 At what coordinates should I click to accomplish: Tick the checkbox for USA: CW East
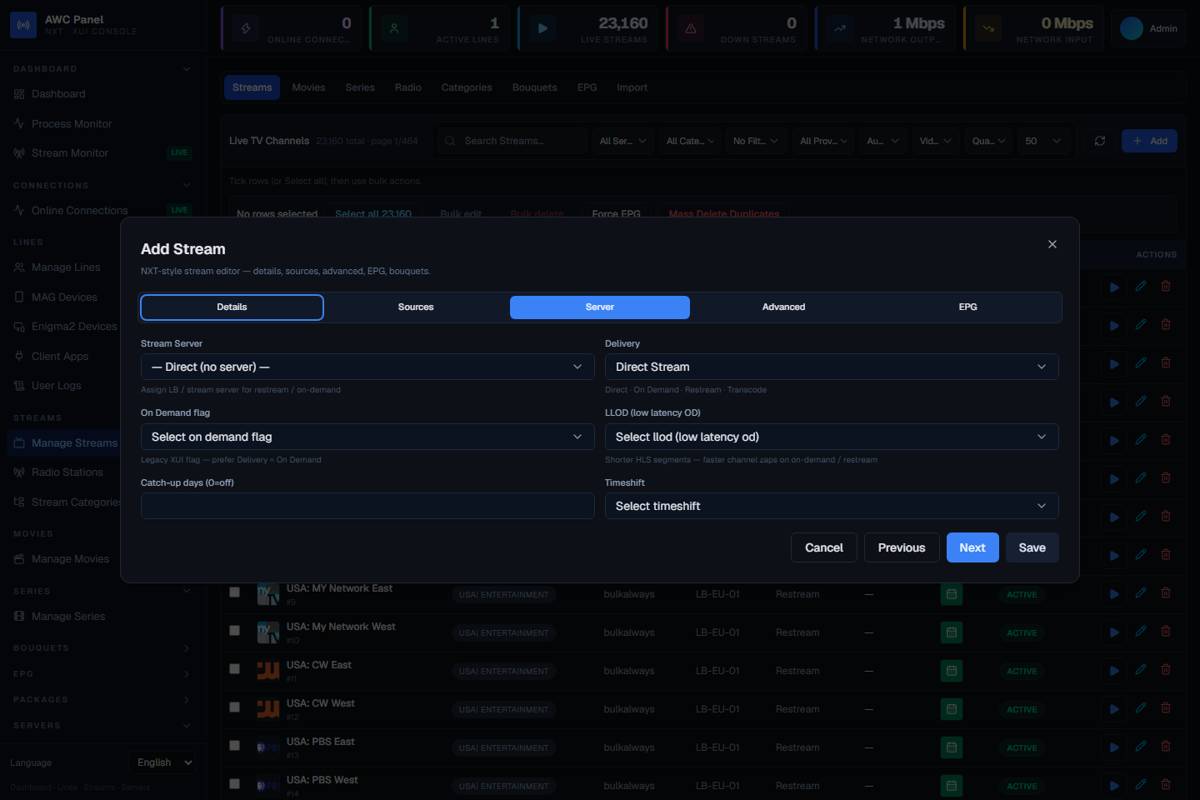pyautogui.click(x=235, y=669)
